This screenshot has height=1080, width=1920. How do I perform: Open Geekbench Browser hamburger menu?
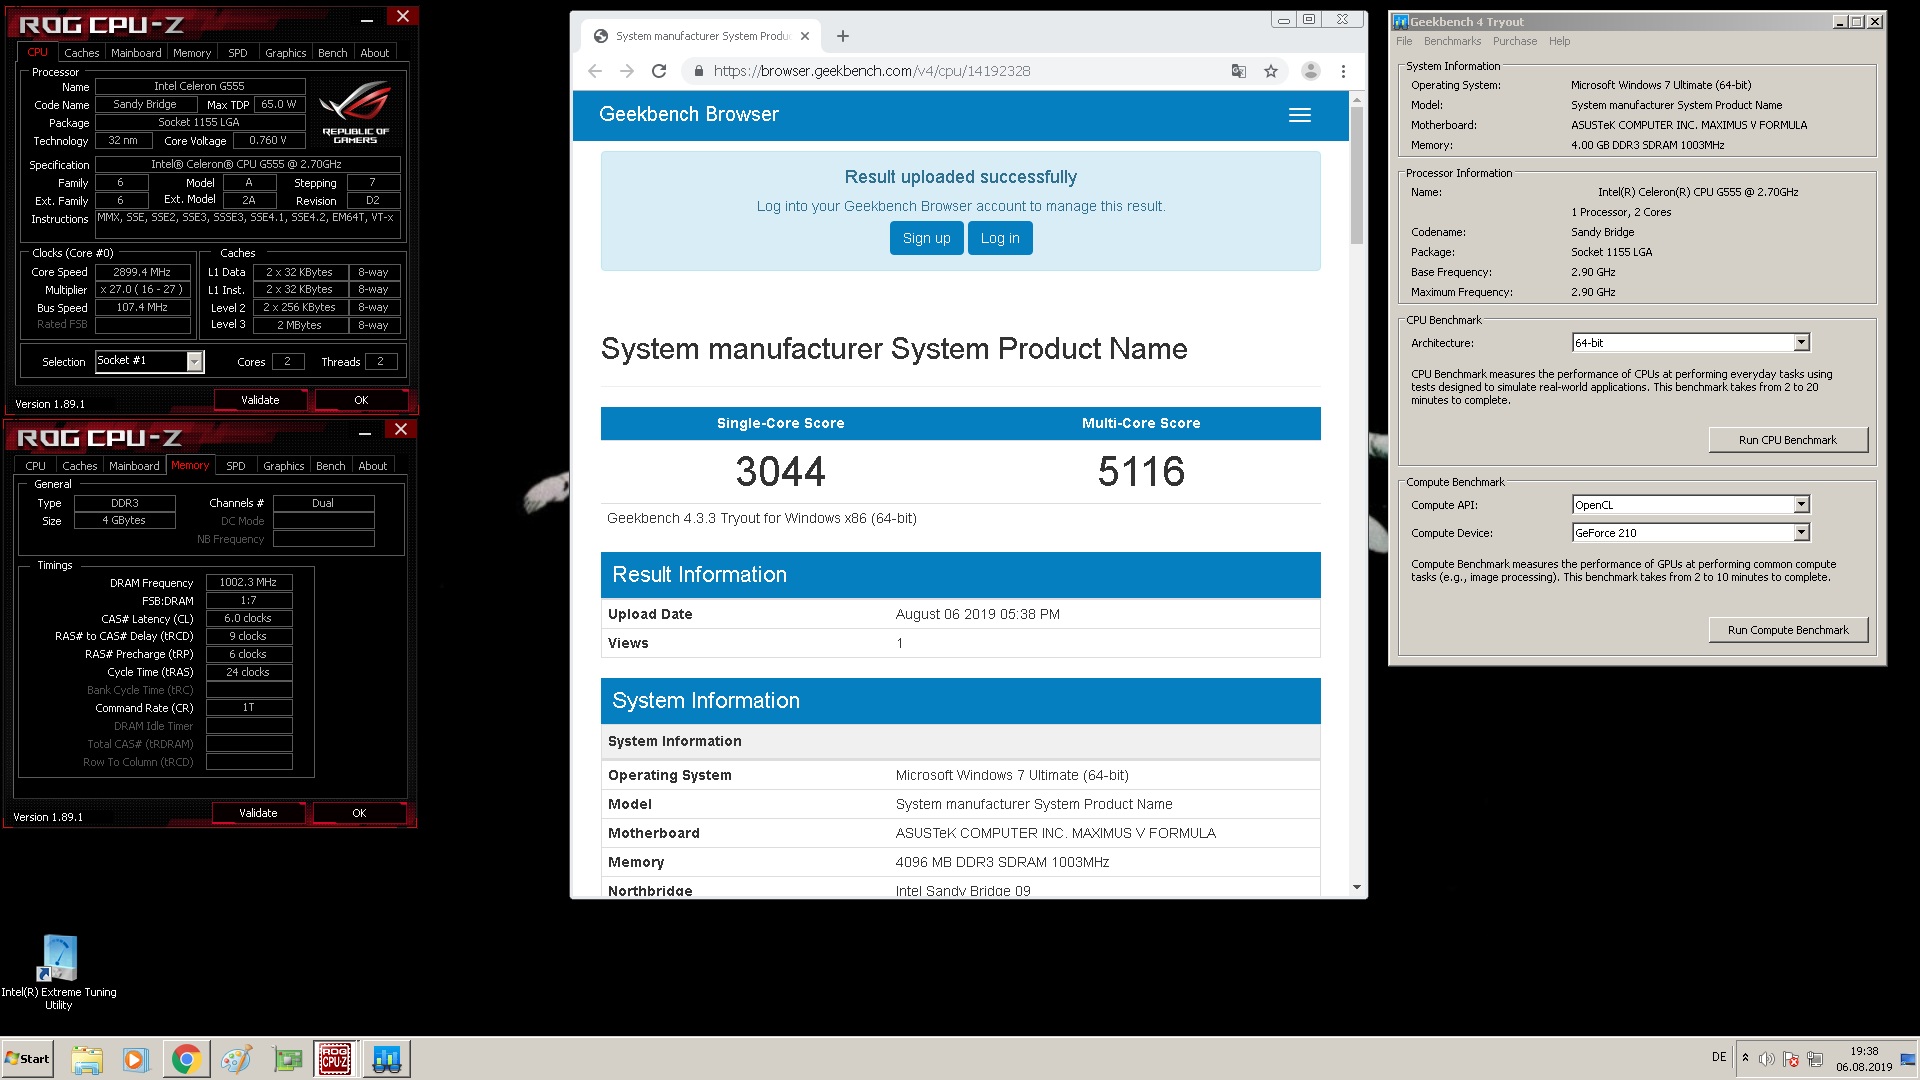tap(1300, 115)
